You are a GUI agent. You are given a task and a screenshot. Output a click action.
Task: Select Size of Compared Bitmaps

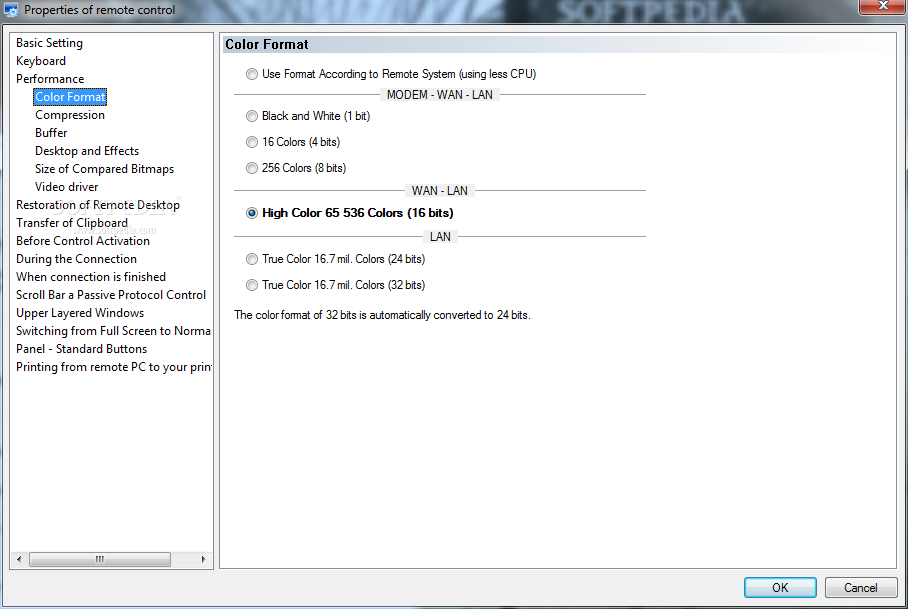coord(104,168)
